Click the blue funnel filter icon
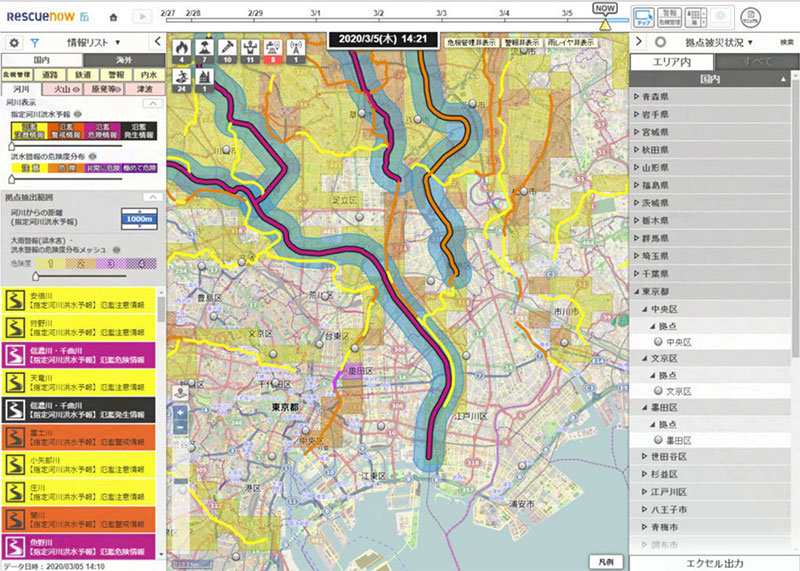 [x=35, y=43]
